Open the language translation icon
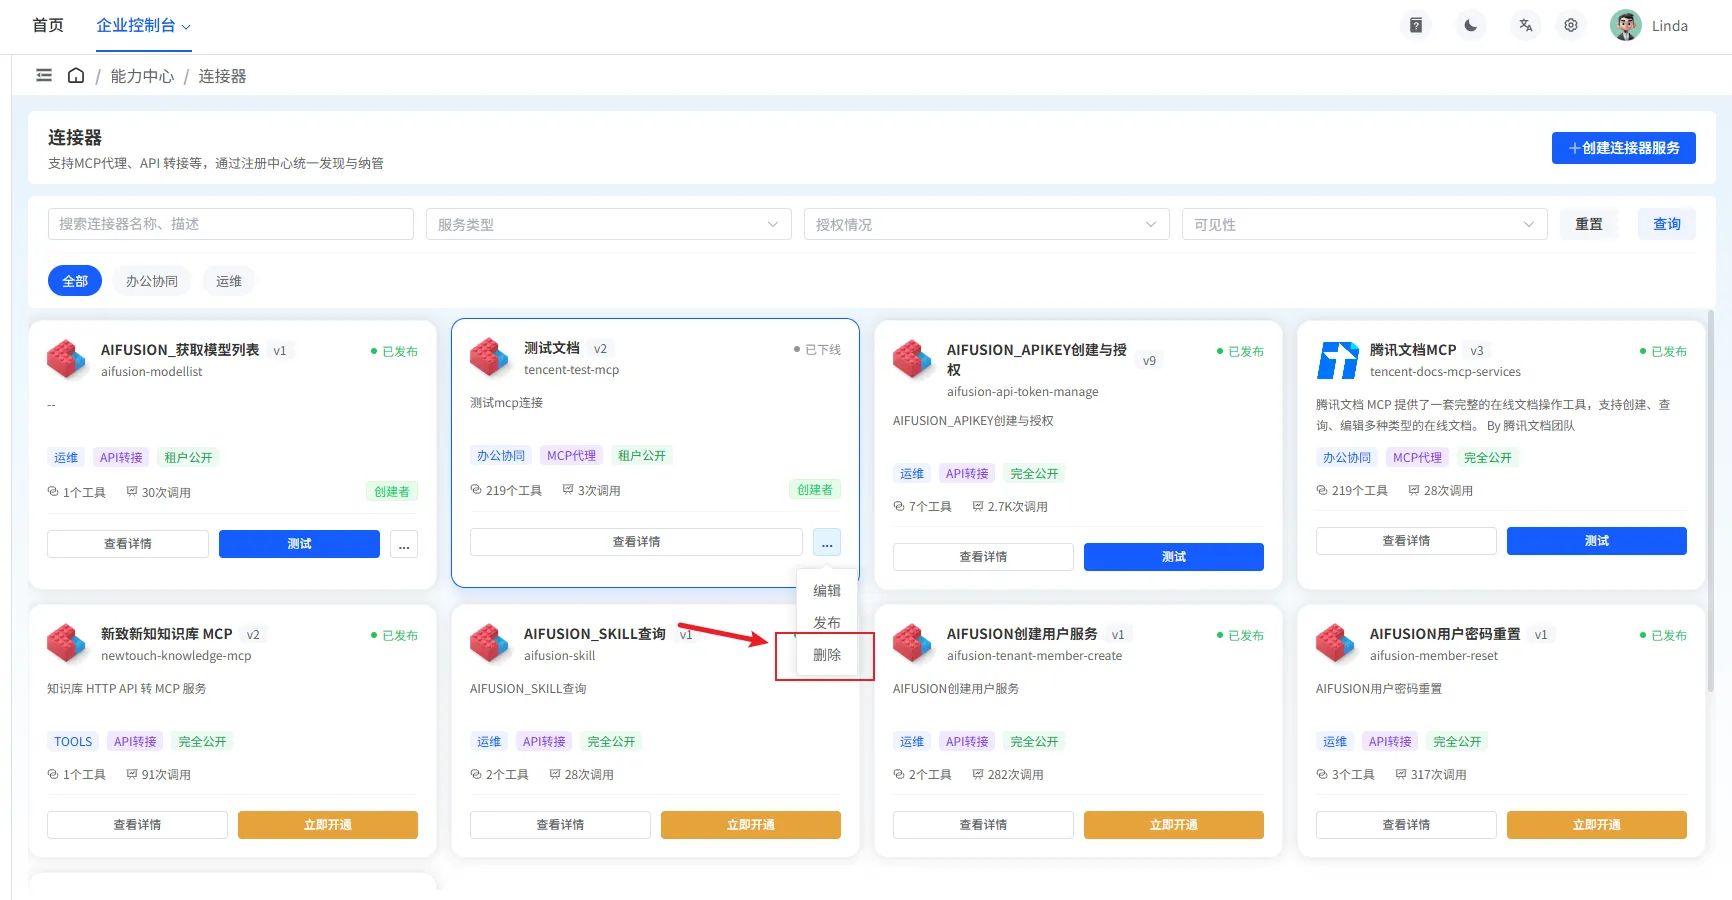Screen dimensions: 1732x900 click(x=1525, y=25)
